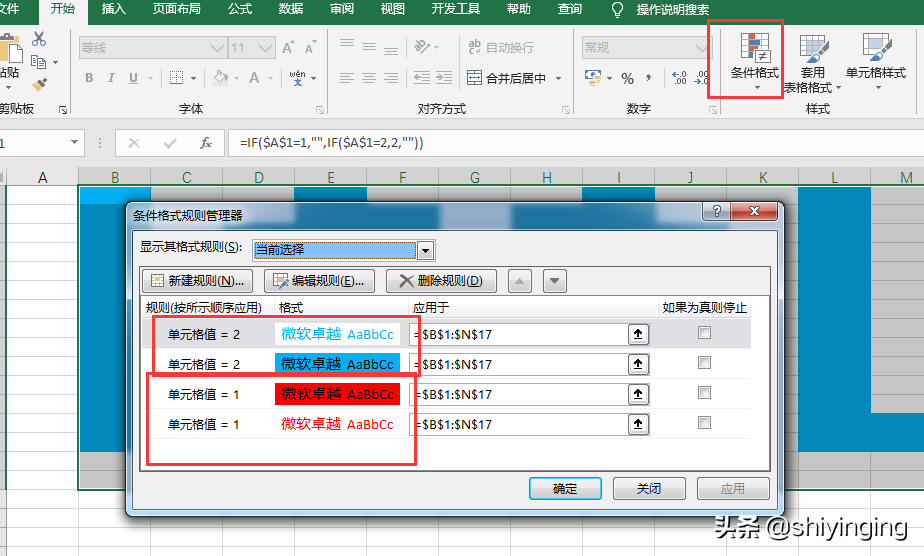
Task: Click the Comma Style icon
Action: (649, 78)
